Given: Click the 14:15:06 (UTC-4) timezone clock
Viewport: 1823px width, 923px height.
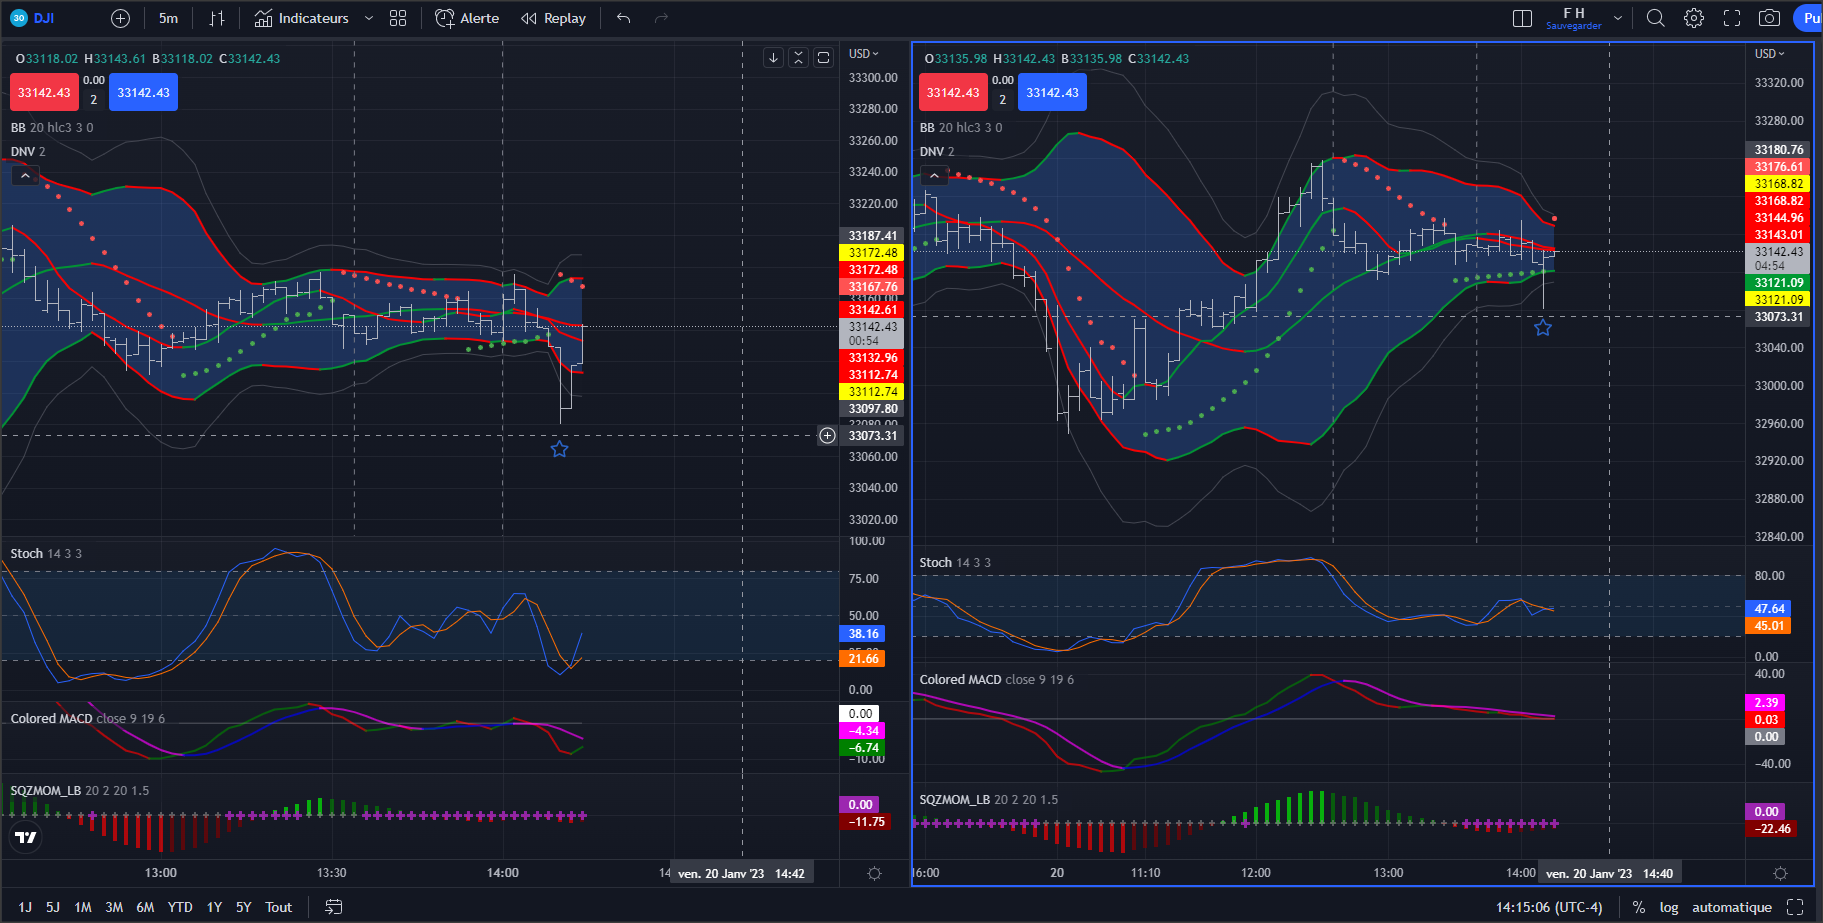Looking at the screenshot, I should click(1548, 907).
